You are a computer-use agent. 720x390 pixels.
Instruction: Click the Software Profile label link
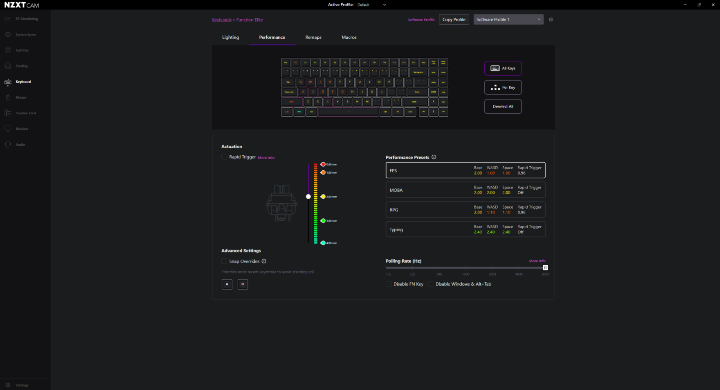click(421, 20)
